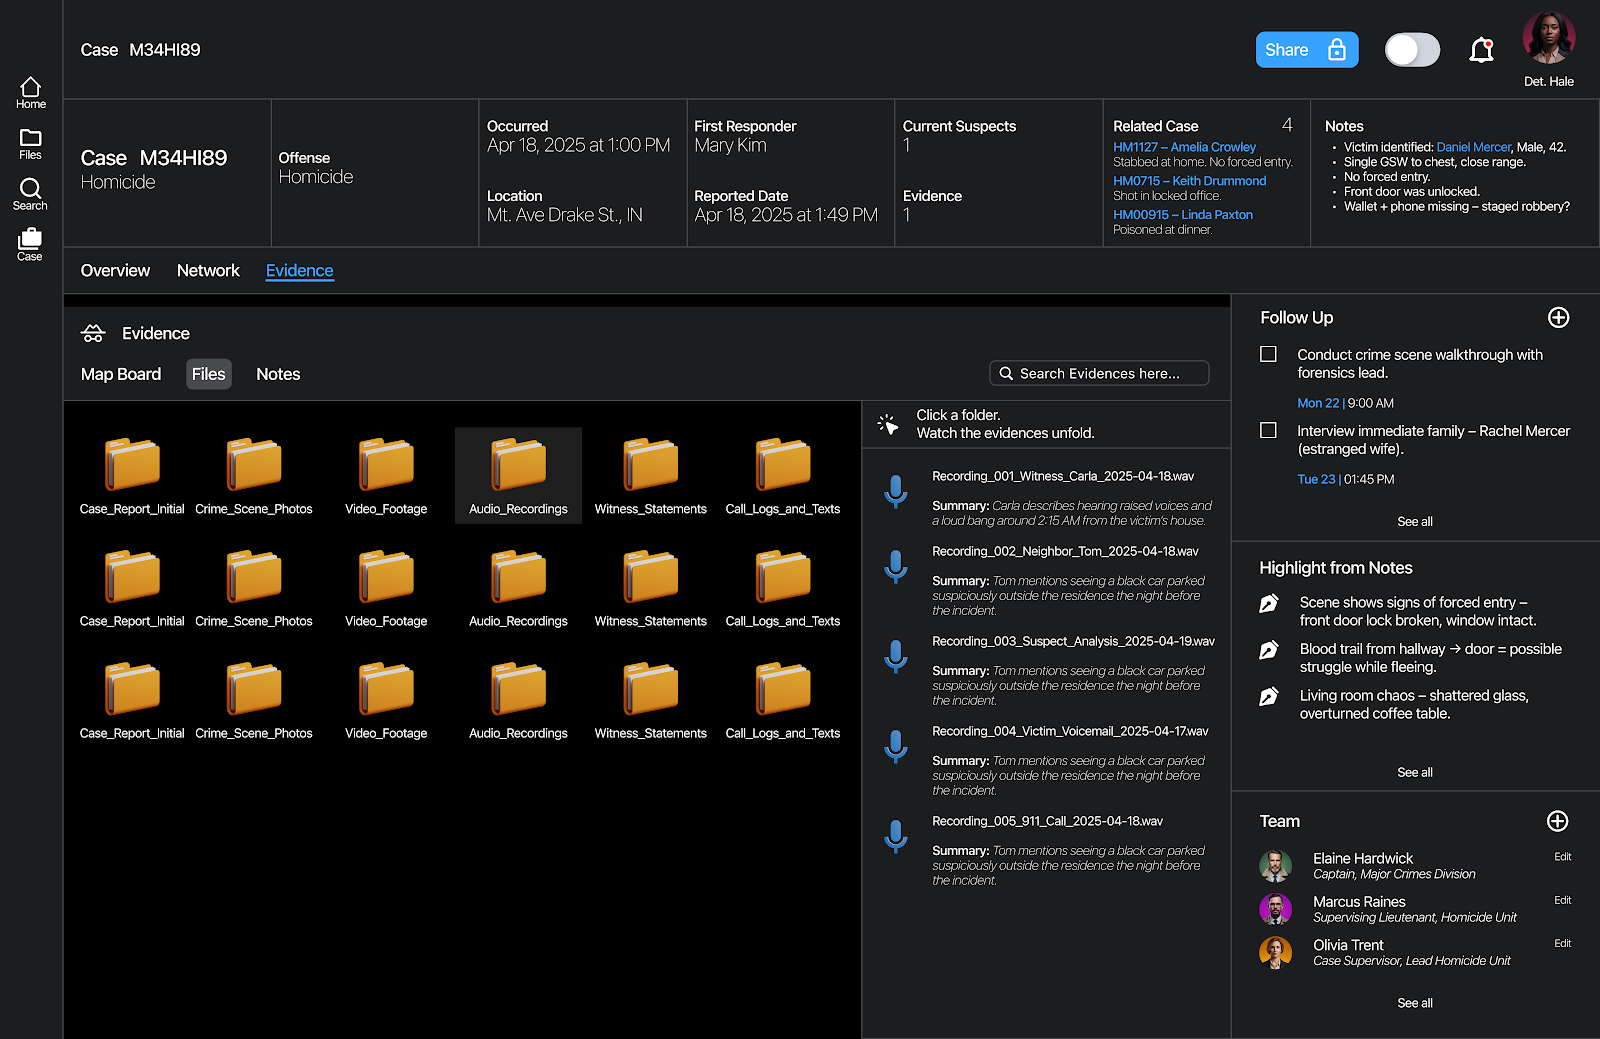
Task: Click the Evidence detective icon heading
Action: [93, 333]
